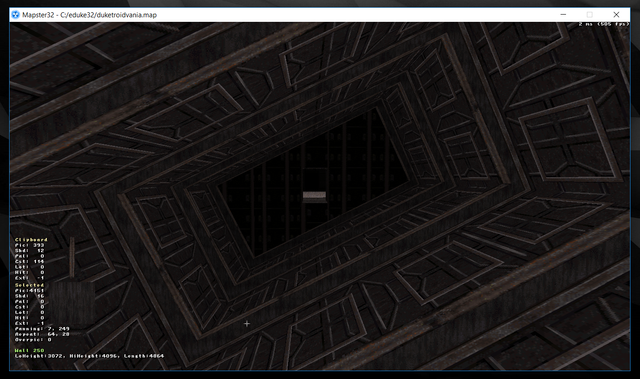This screenshot has width=640, height=379.
Task: Close the Mapster32 window
Action: point(616,15)
